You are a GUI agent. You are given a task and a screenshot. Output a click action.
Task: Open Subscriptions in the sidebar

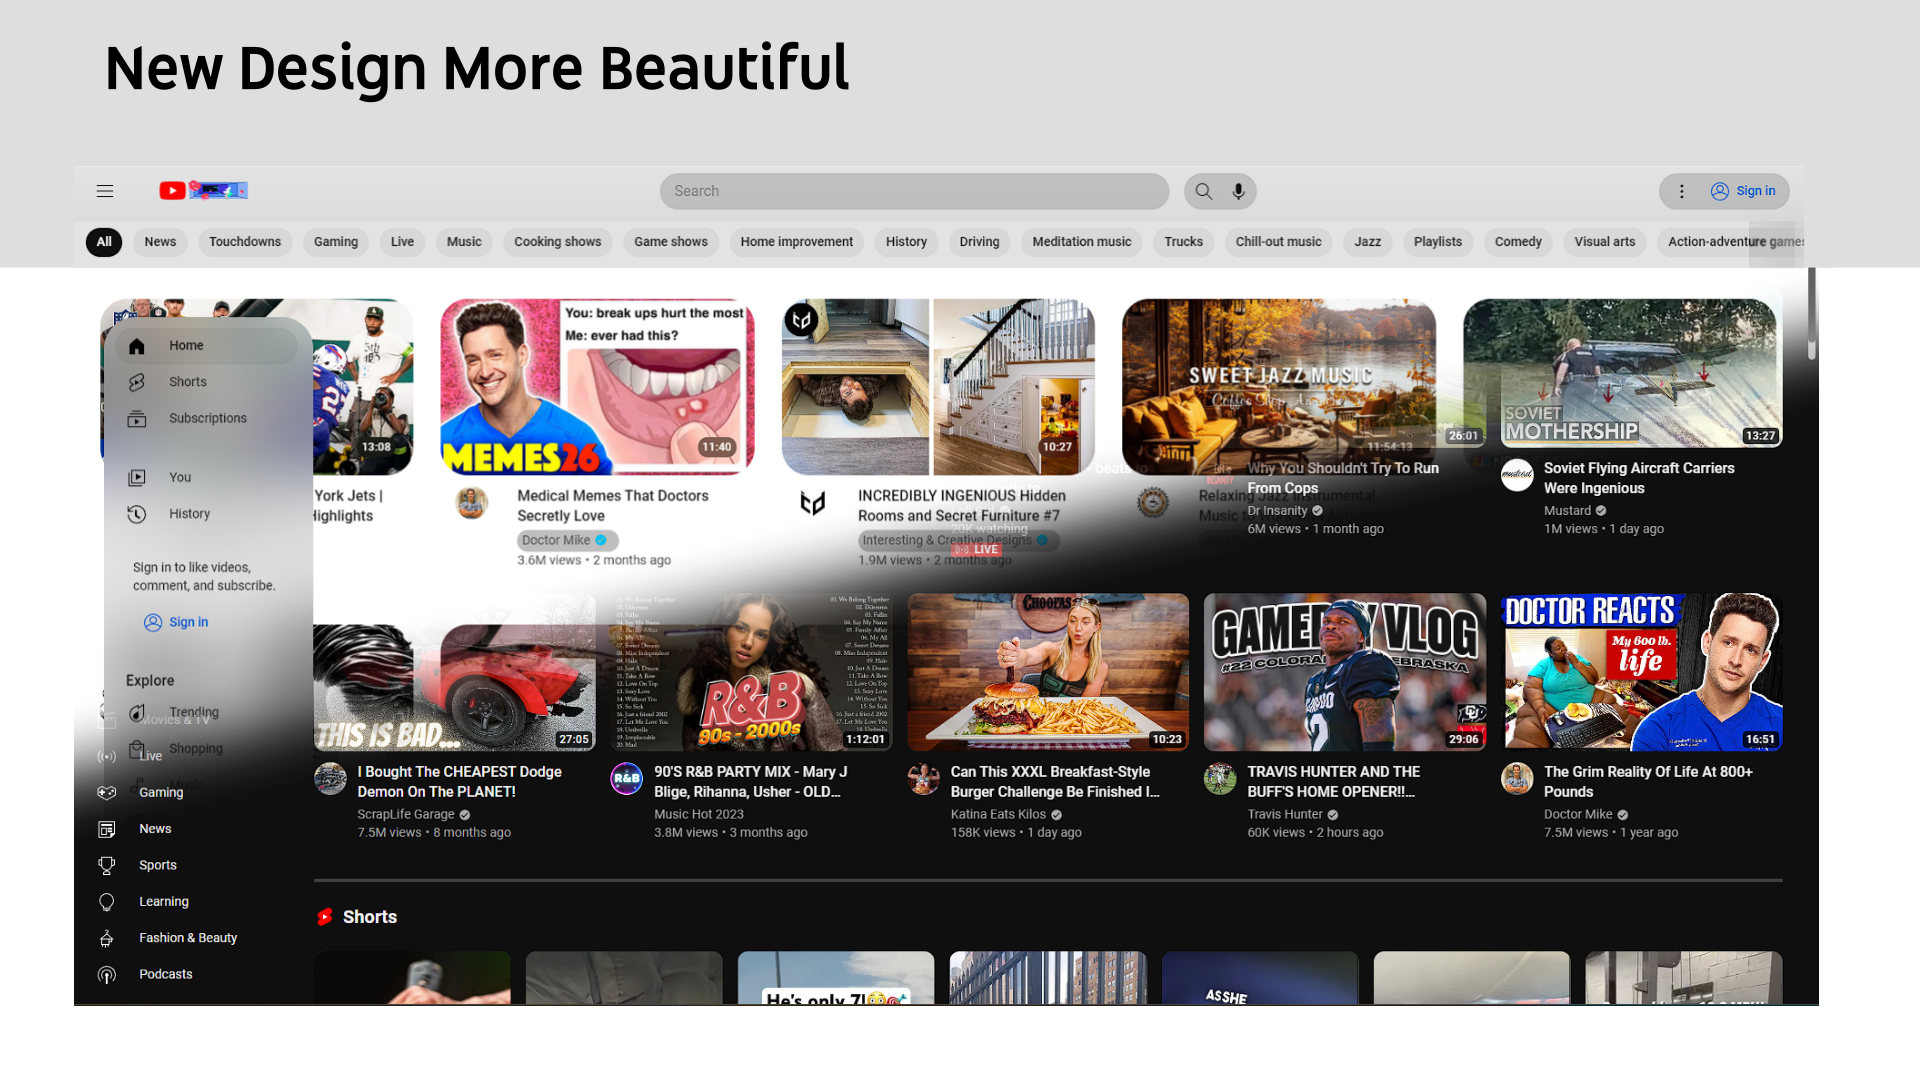point(207,418)
